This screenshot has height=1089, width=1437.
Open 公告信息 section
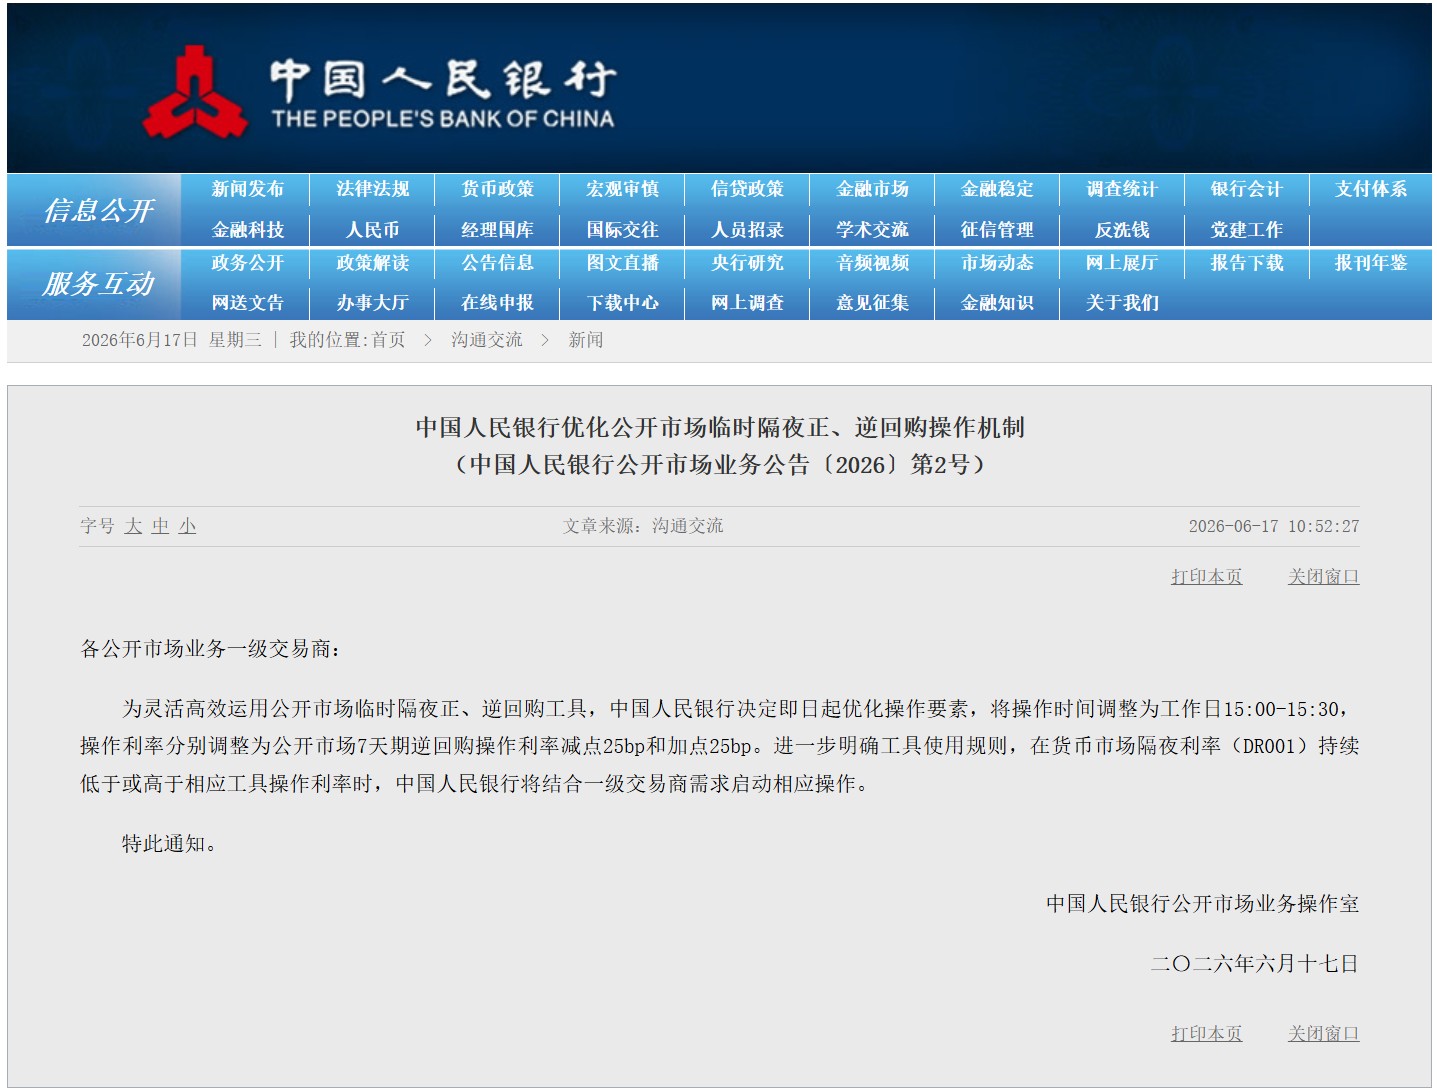(498, 263)
